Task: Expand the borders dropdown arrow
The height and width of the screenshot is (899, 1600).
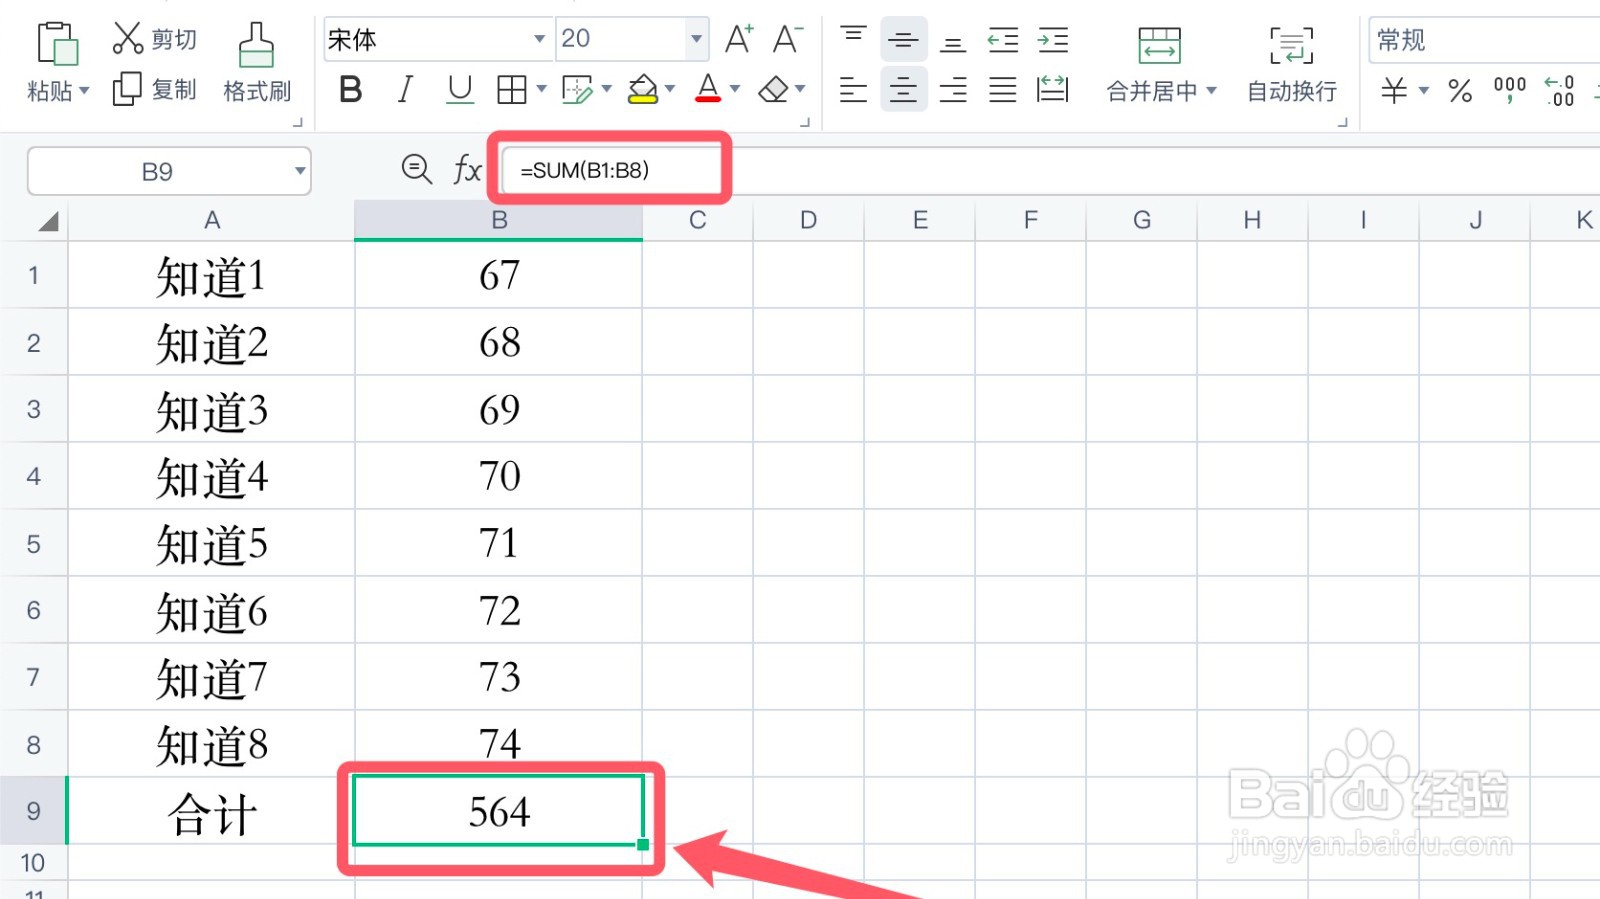Action: point(542,89)
